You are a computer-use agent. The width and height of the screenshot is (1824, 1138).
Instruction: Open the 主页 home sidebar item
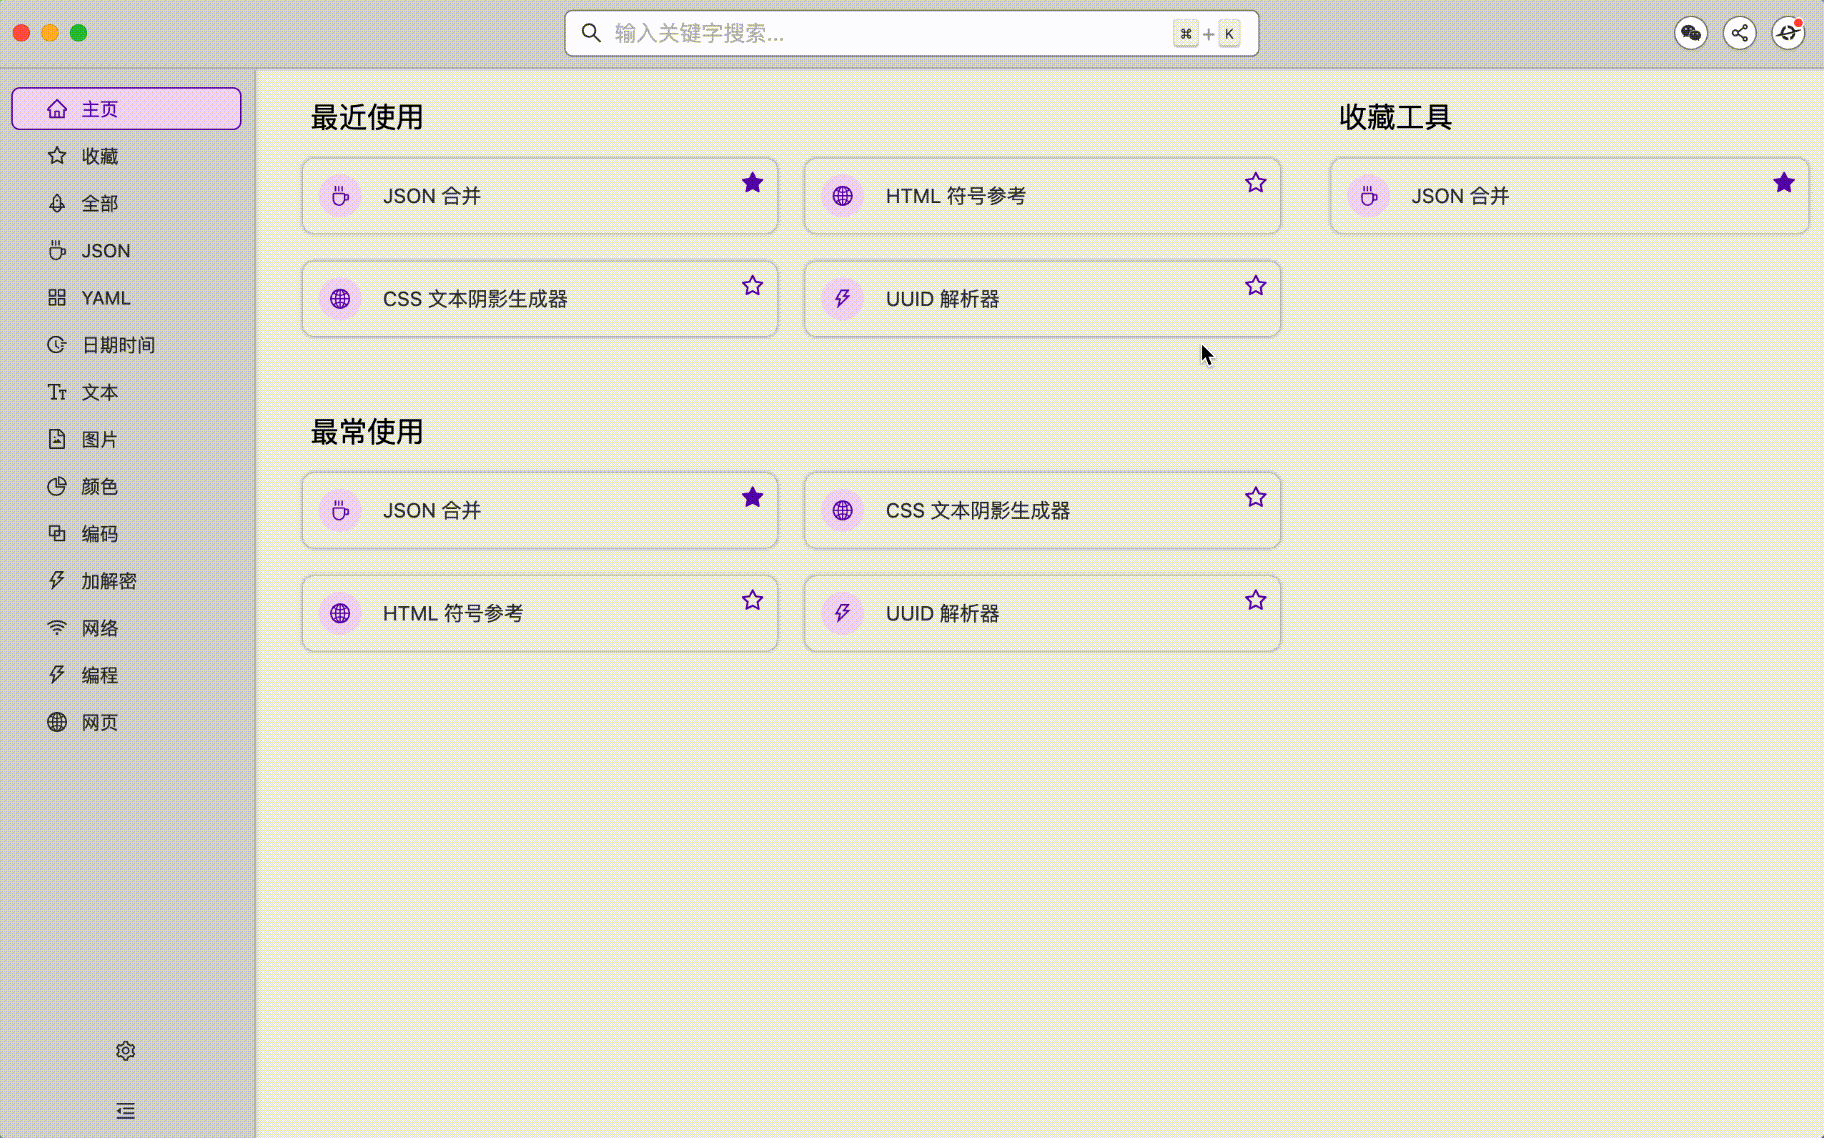(126, 108)
